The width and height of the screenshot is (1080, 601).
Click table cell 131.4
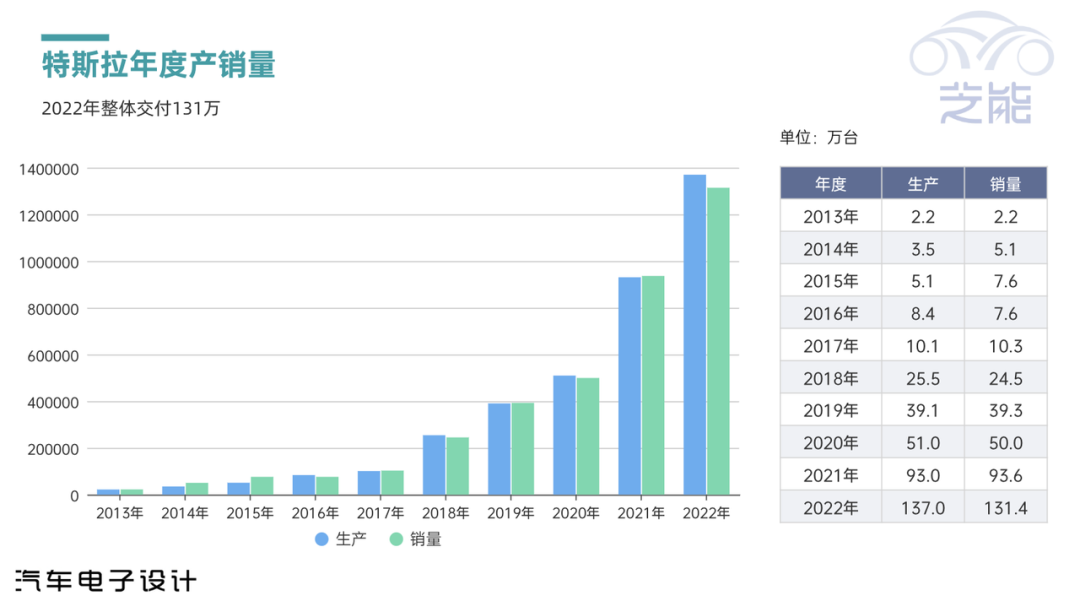(x=1006, y=509)
